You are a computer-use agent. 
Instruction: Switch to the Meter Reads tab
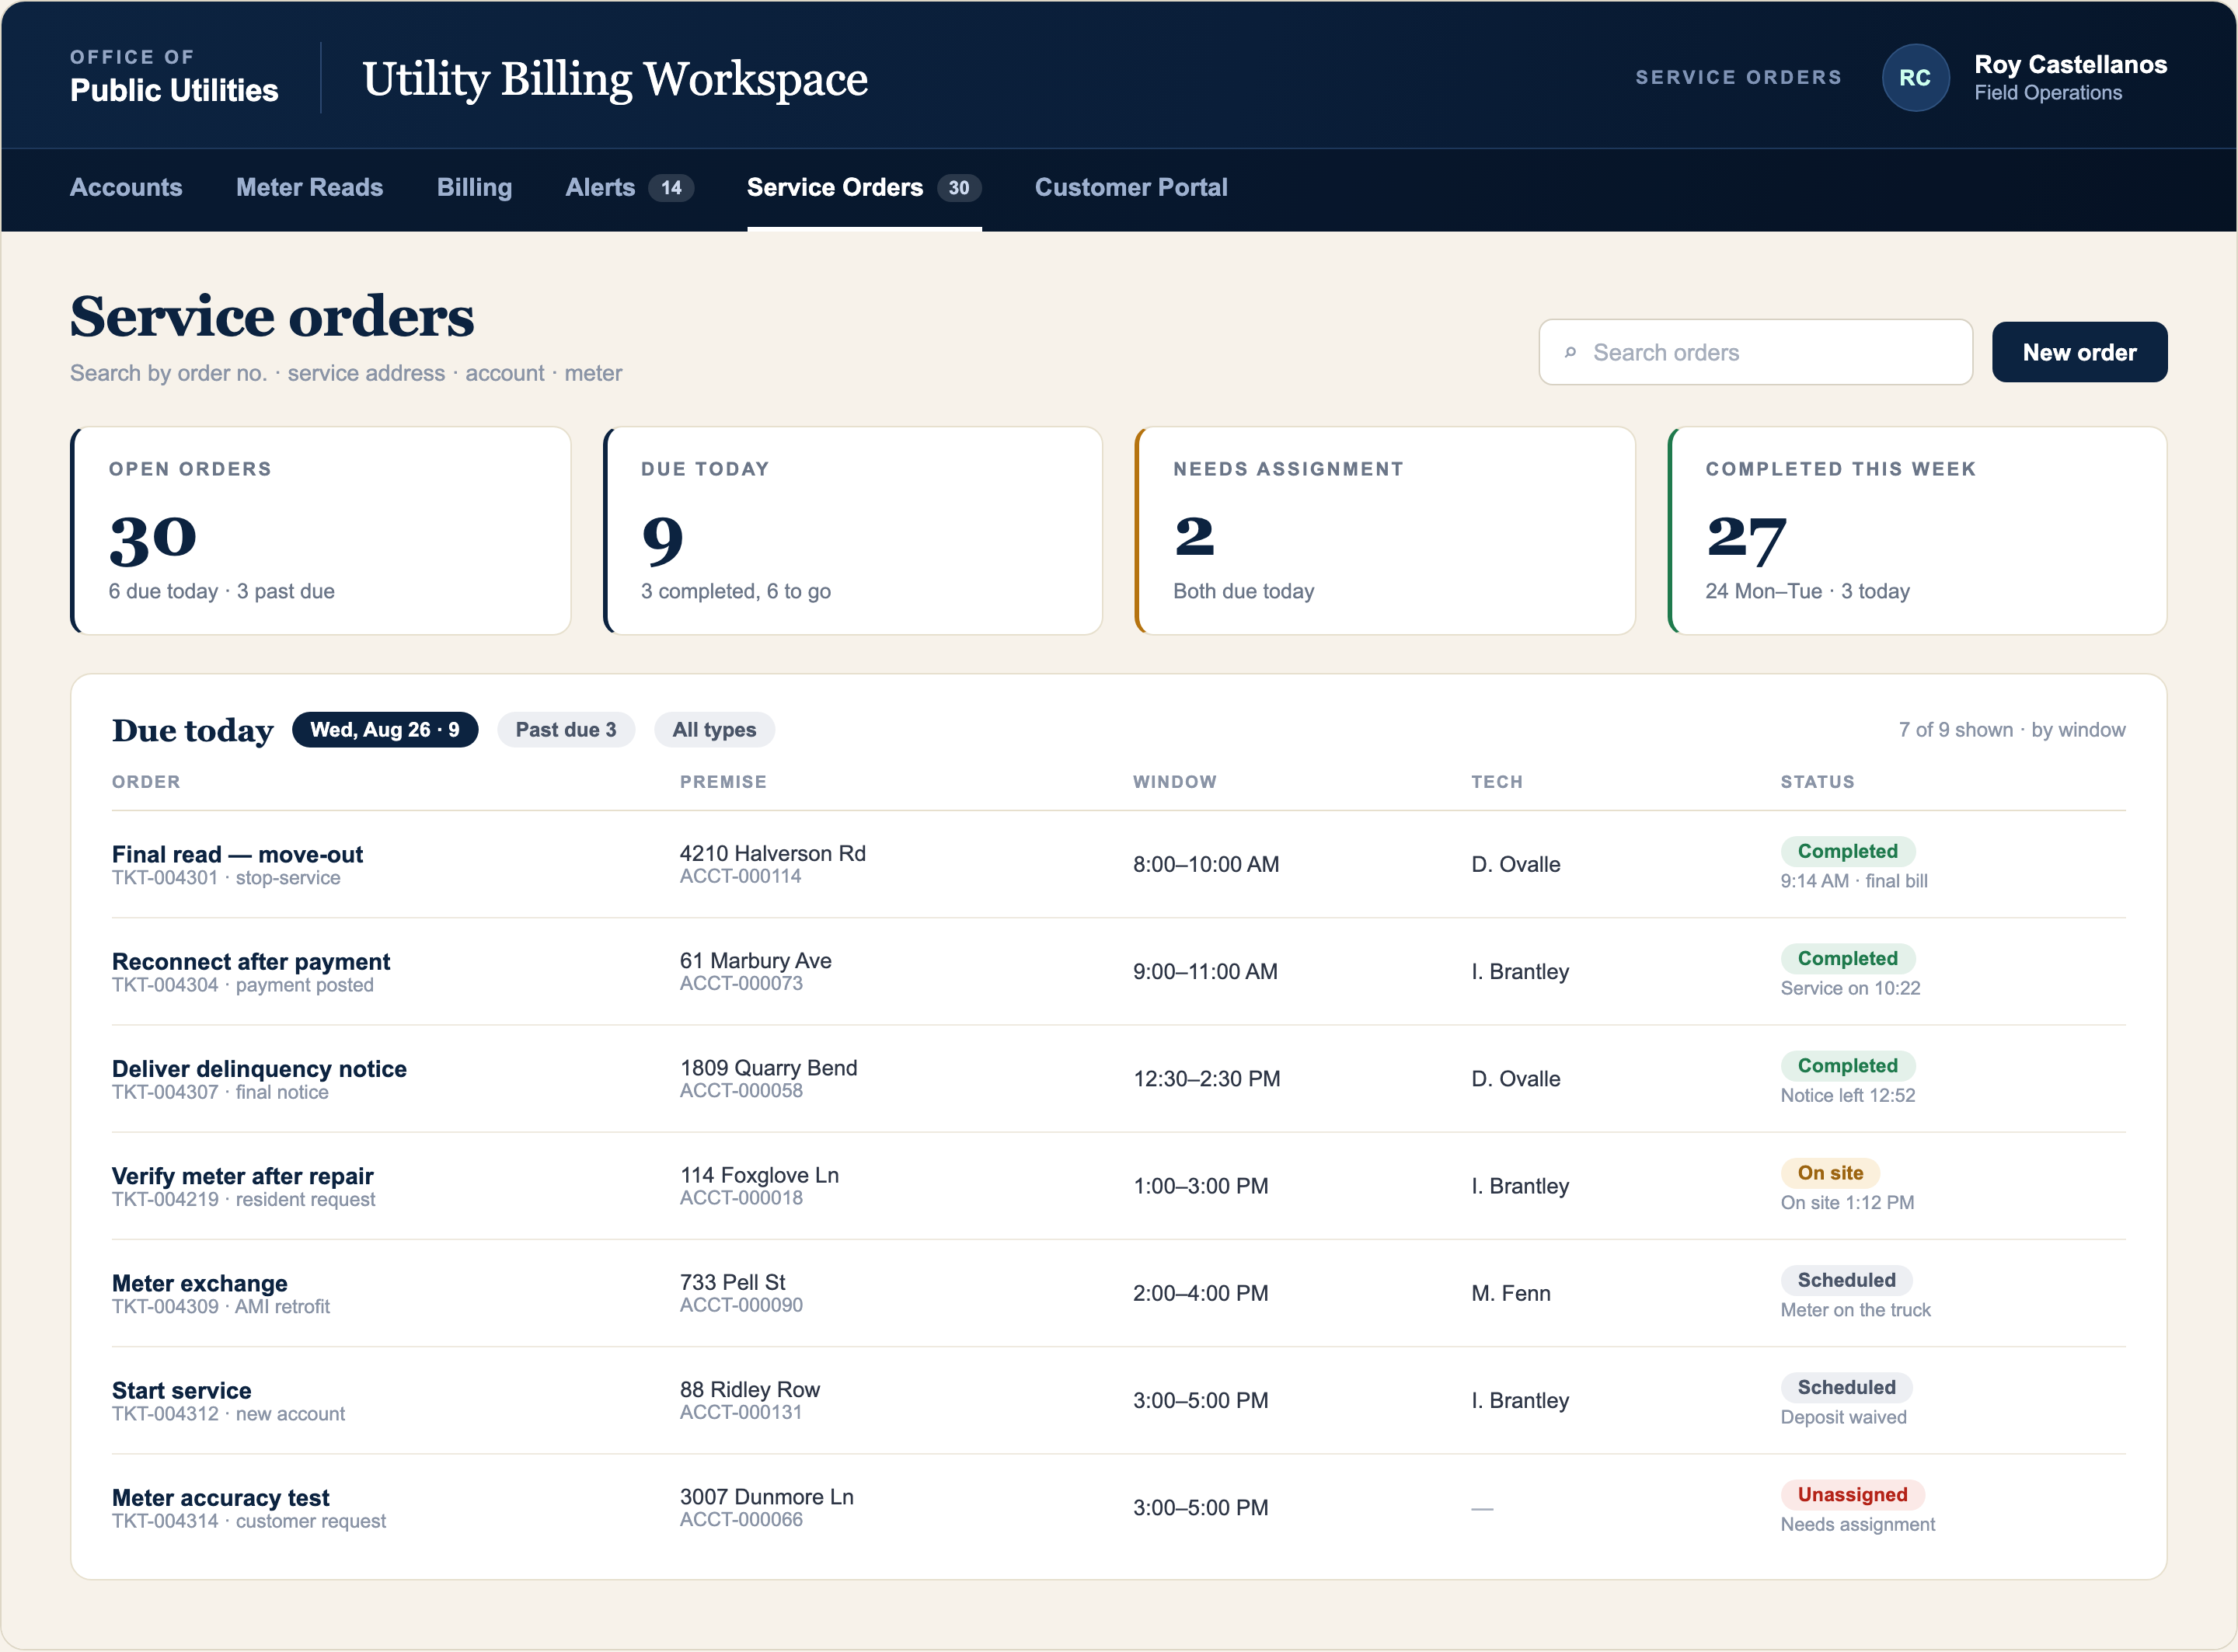pyautogui.click(x=309, y=187)
